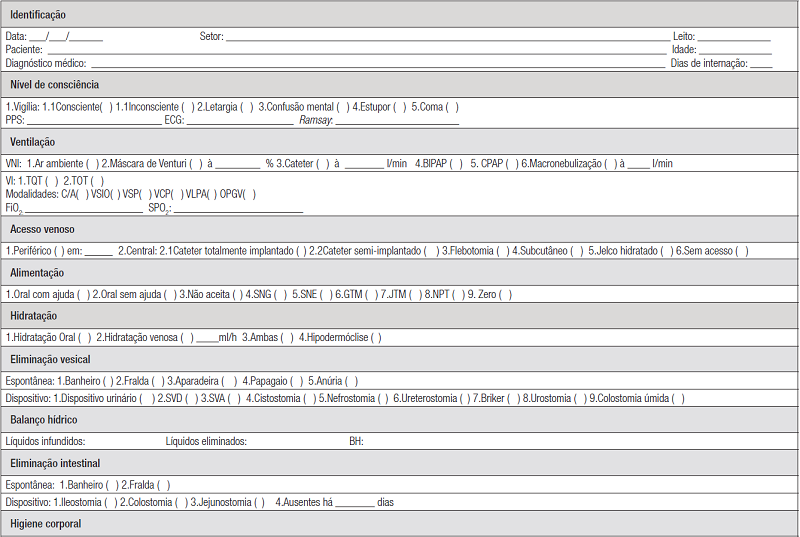Click the Leito input line
Screen dimensions: 800x537
735,36
